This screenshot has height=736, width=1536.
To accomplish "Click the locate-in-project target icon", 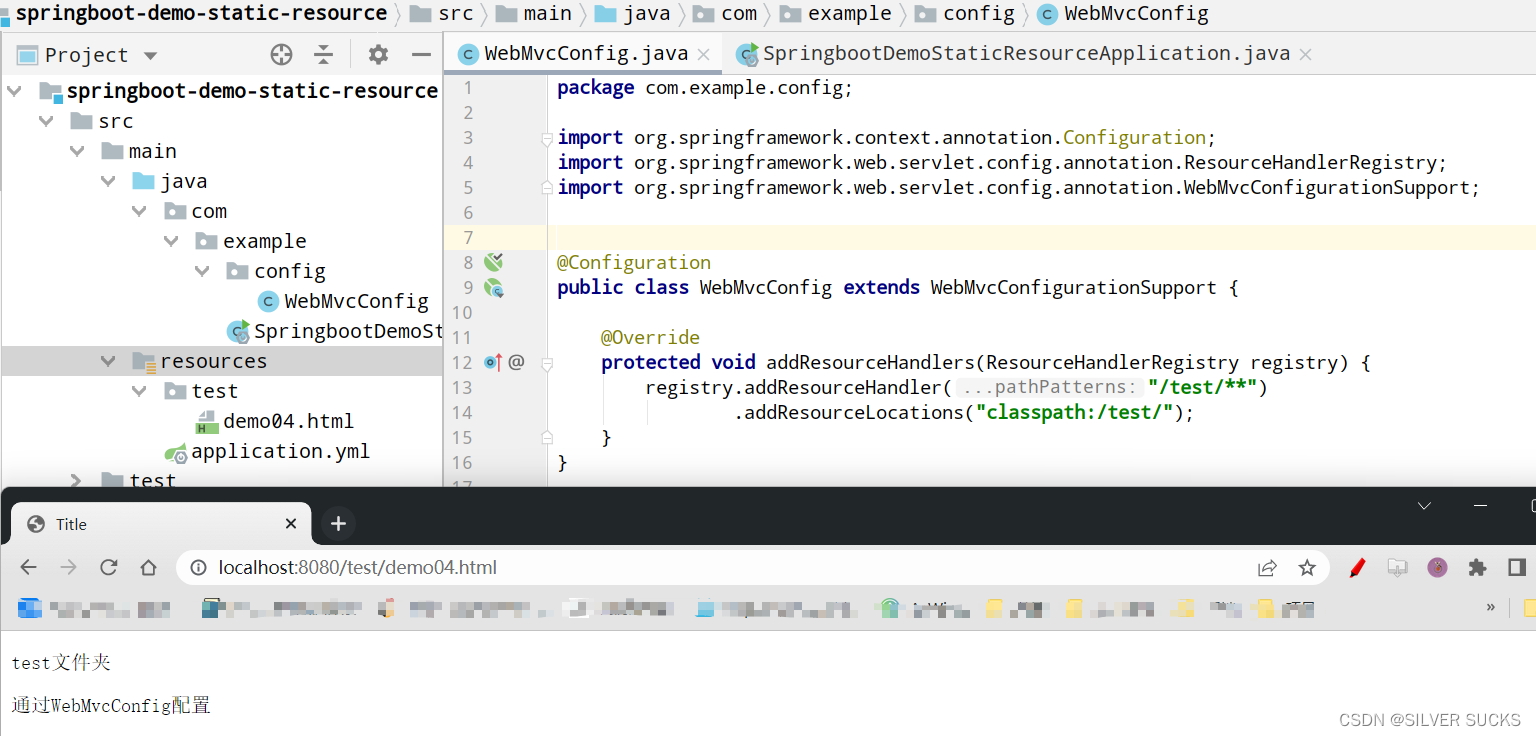I will 282,55.
